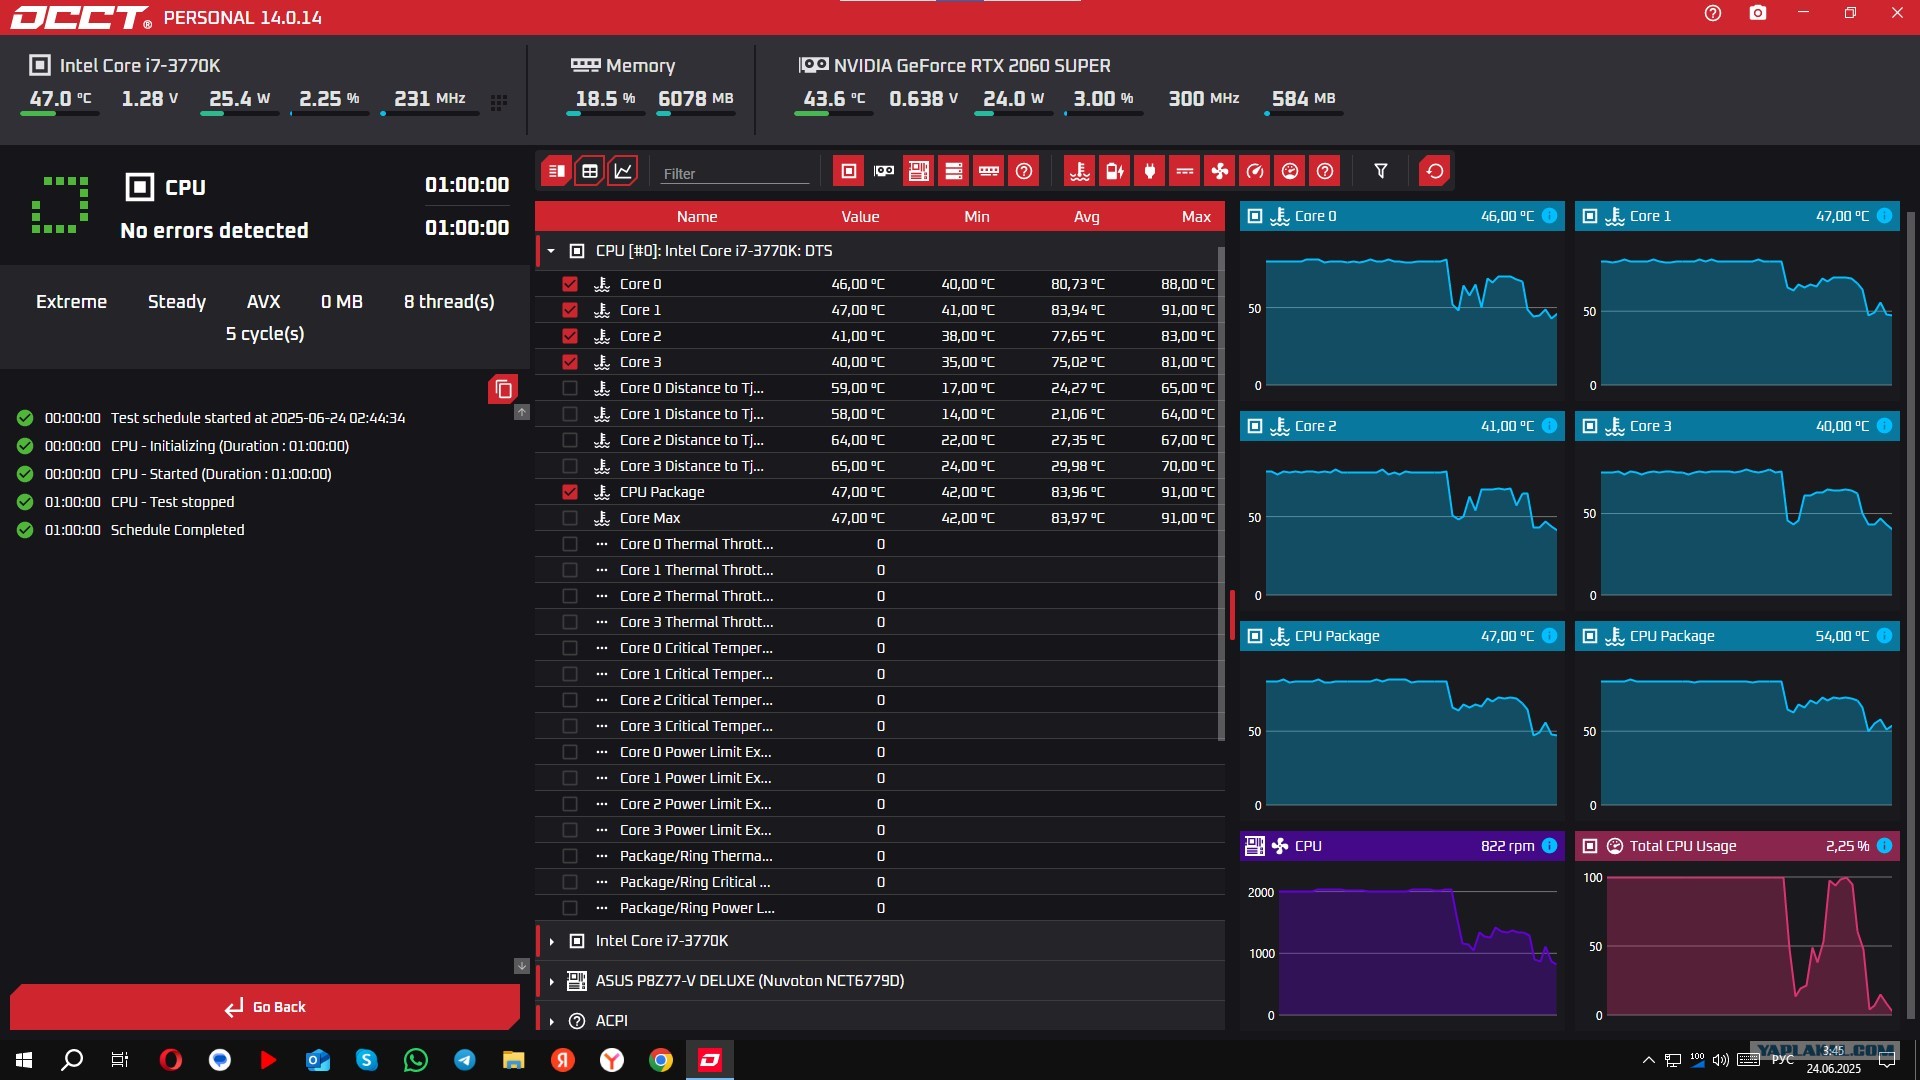Click the funnel filter icon

click(1381, 171)
